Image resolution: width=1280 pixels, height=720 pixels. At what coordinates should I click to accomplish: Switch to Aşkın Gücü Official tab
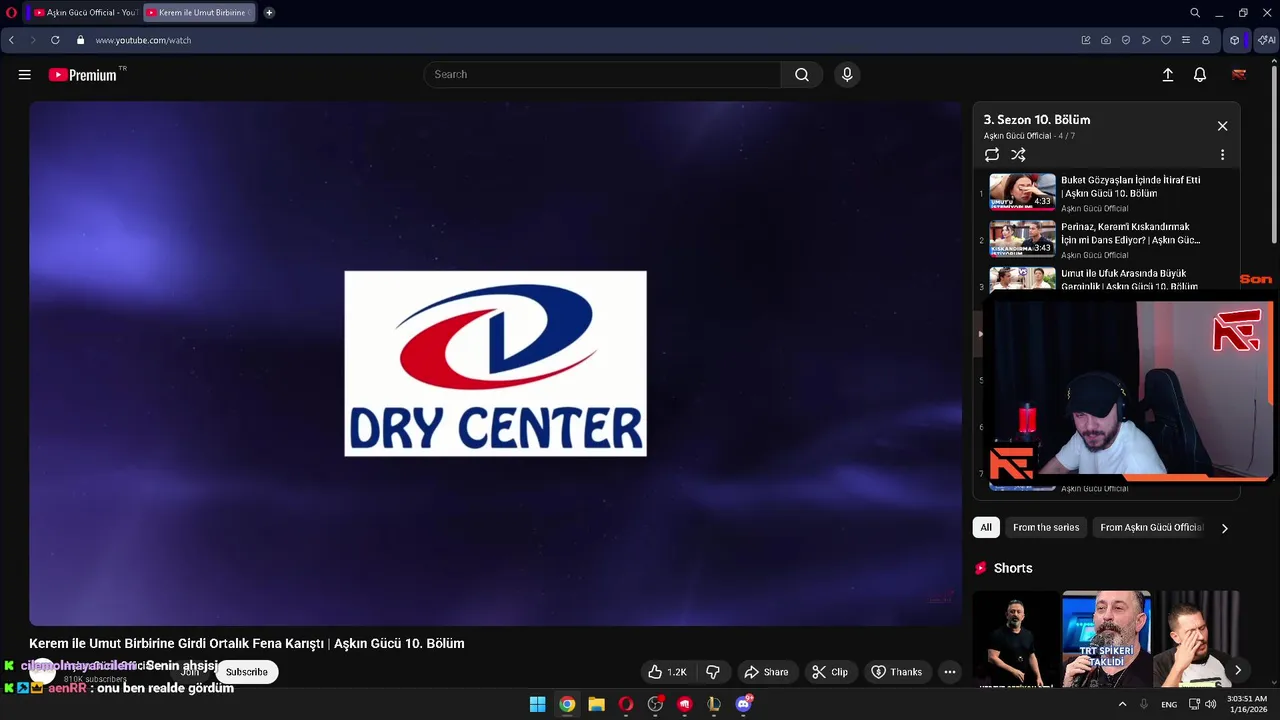pyautogui.click(x=84, y=12)
